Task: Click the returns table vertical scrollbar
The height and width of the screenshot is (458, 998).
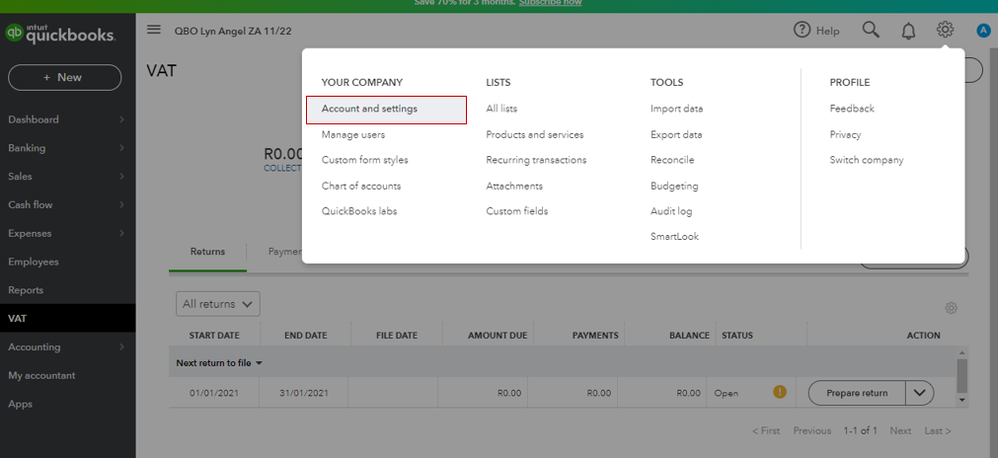Action: (x=962, y=376)
